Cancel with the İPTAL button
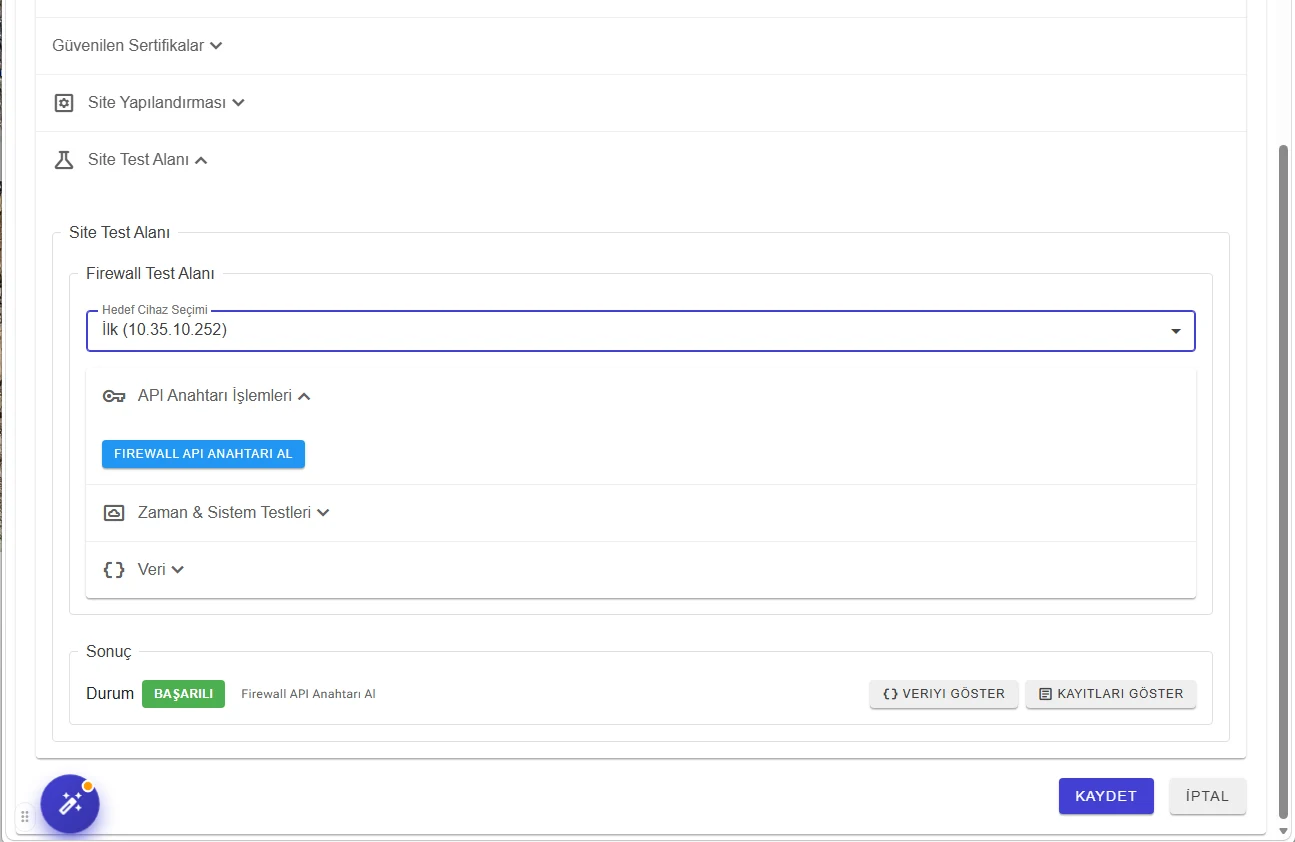1295x842 pixels. (1208, 796)
